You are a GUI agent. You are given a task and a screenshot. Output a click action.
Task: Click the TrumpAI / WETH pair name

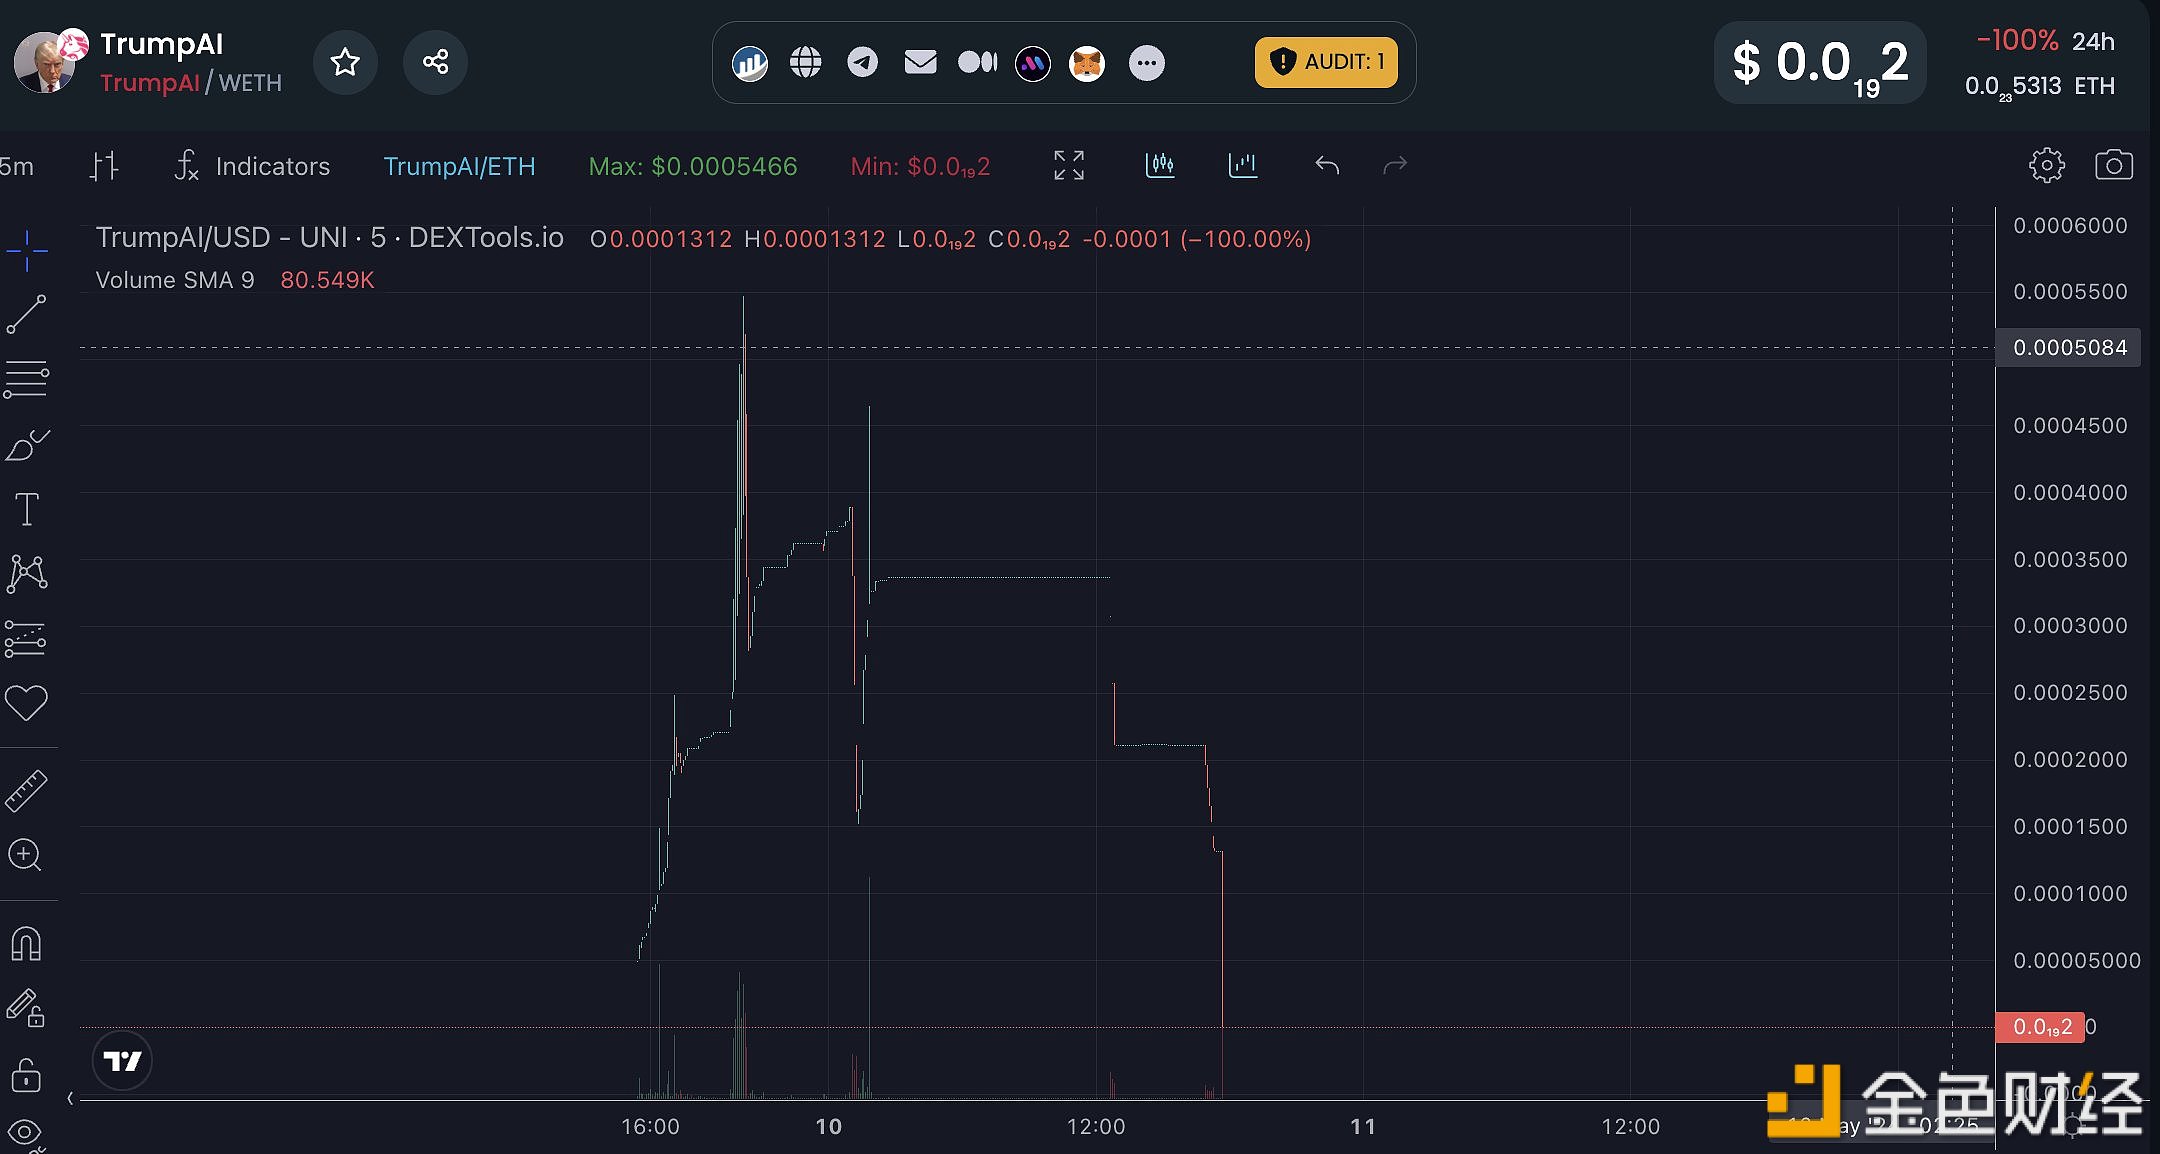[x=190, y=83]
